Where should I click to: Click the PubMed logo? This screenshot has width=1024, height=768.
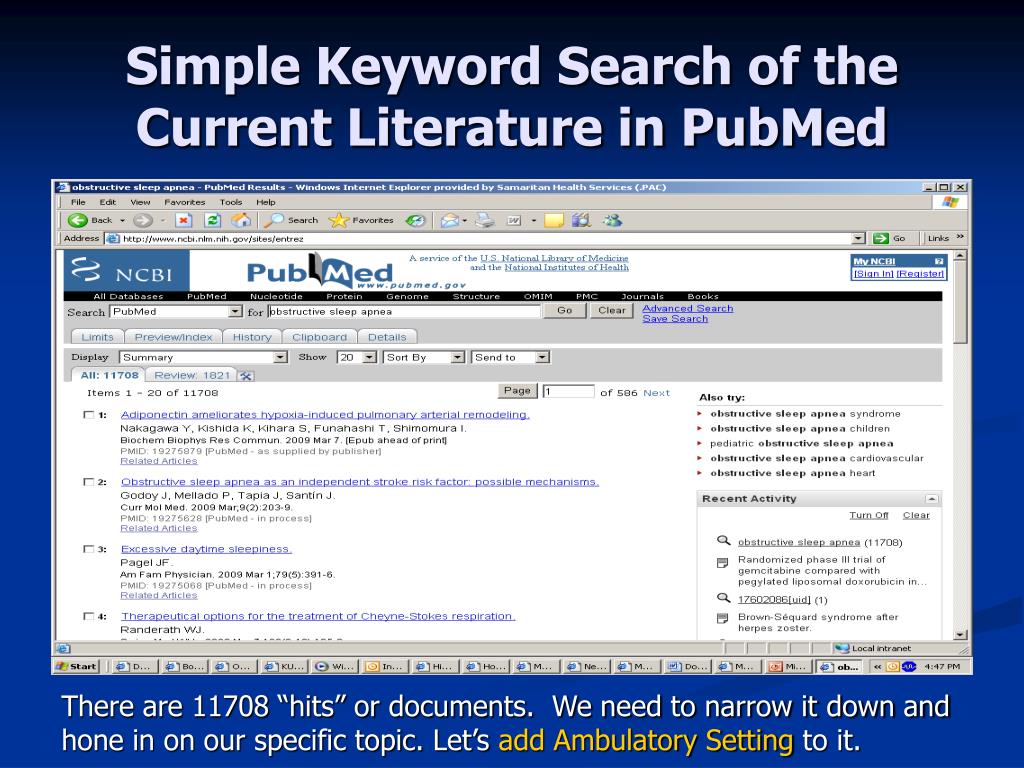(x=320, y=272)
